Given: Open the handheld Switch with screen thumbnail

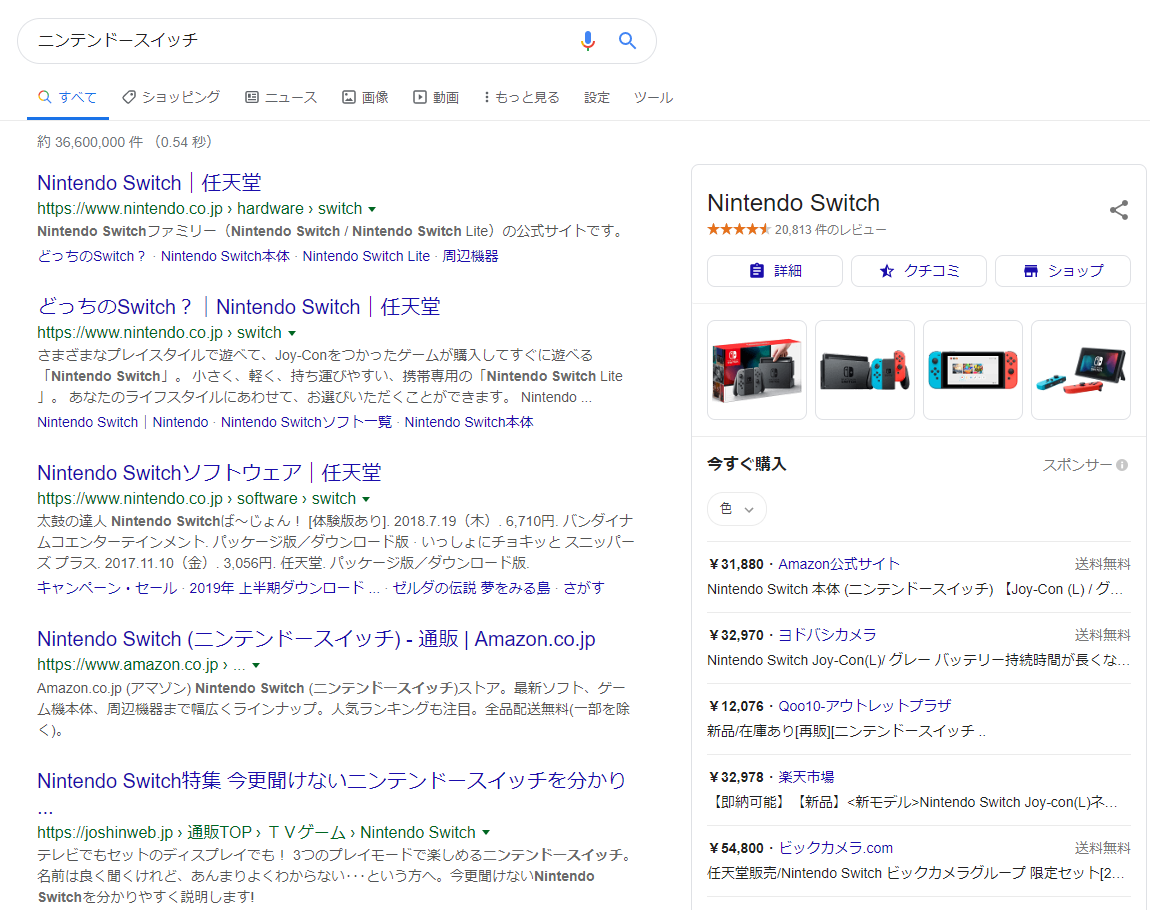Looking at the screenshot, I should pos(973,370).
